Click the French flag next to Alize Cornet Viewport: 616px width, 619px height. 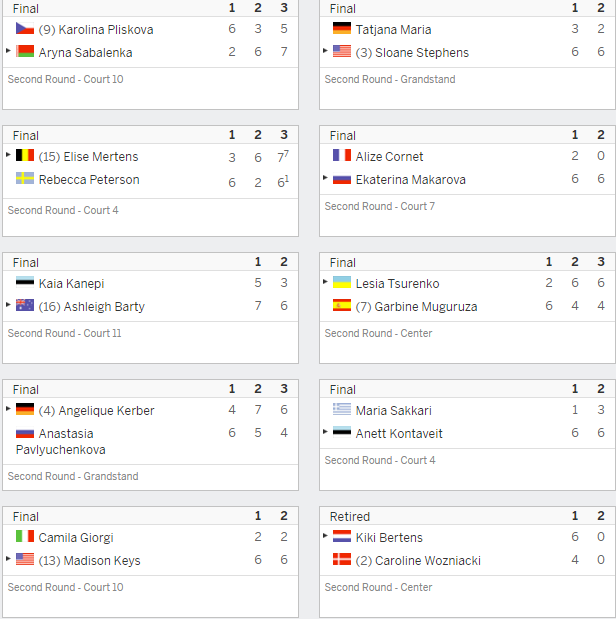click(342, 155)
